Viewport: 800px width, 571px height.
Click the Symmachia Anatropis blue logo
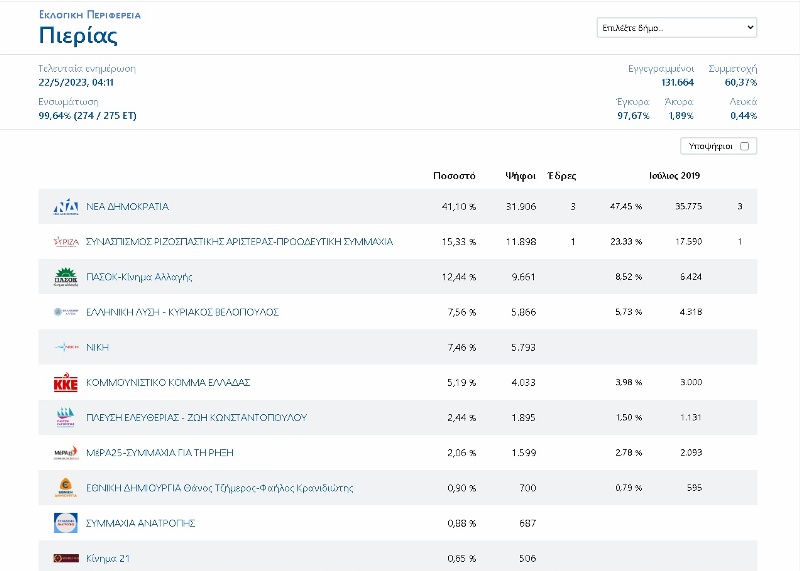click(x=66, y=523)
